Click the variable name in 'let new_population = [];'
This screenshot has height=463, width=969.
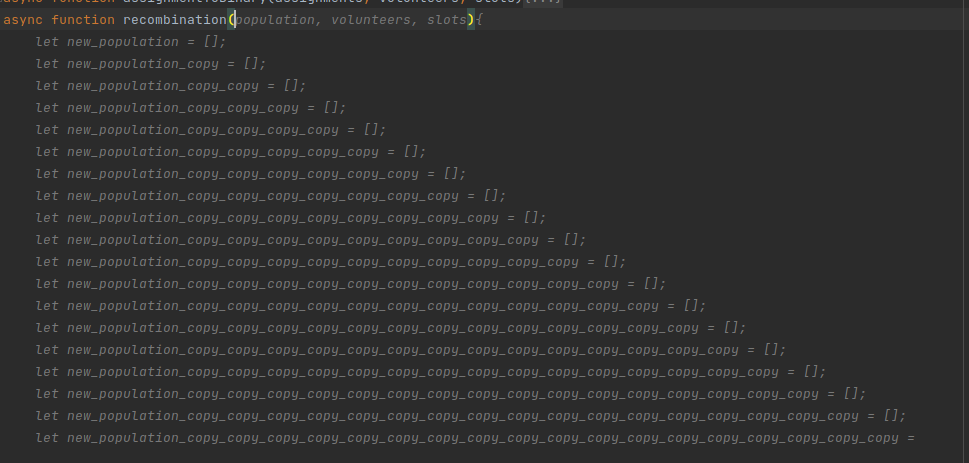click(123, 42)
